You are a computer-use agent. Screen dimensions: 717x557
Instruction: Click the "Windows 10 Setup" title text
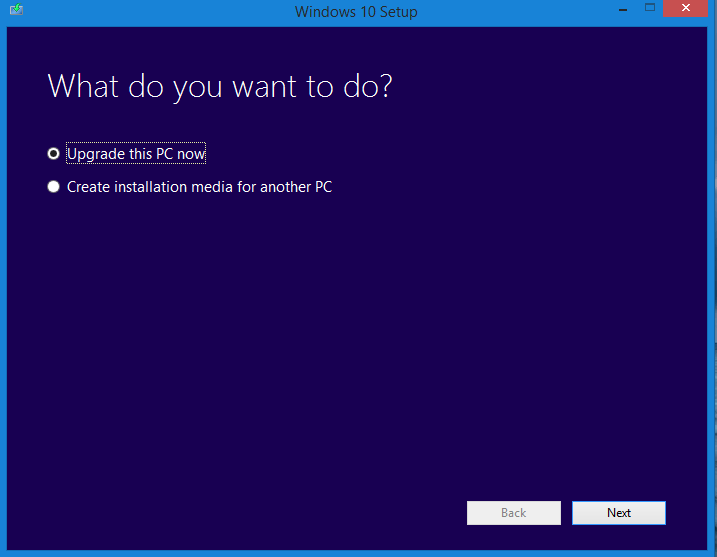356,11
